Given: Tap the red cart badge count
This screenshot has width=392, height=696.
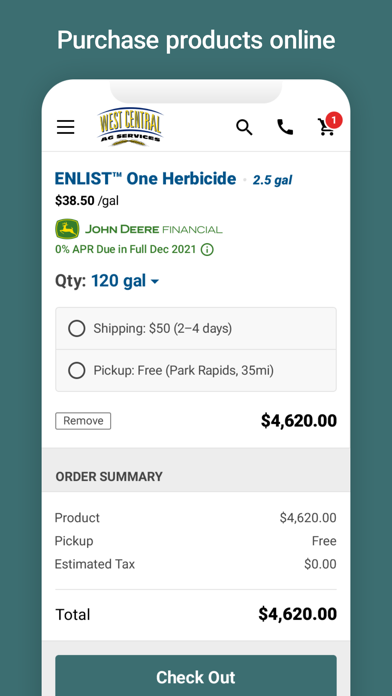Looking at the screenshot, I should (x=334, y=120).
